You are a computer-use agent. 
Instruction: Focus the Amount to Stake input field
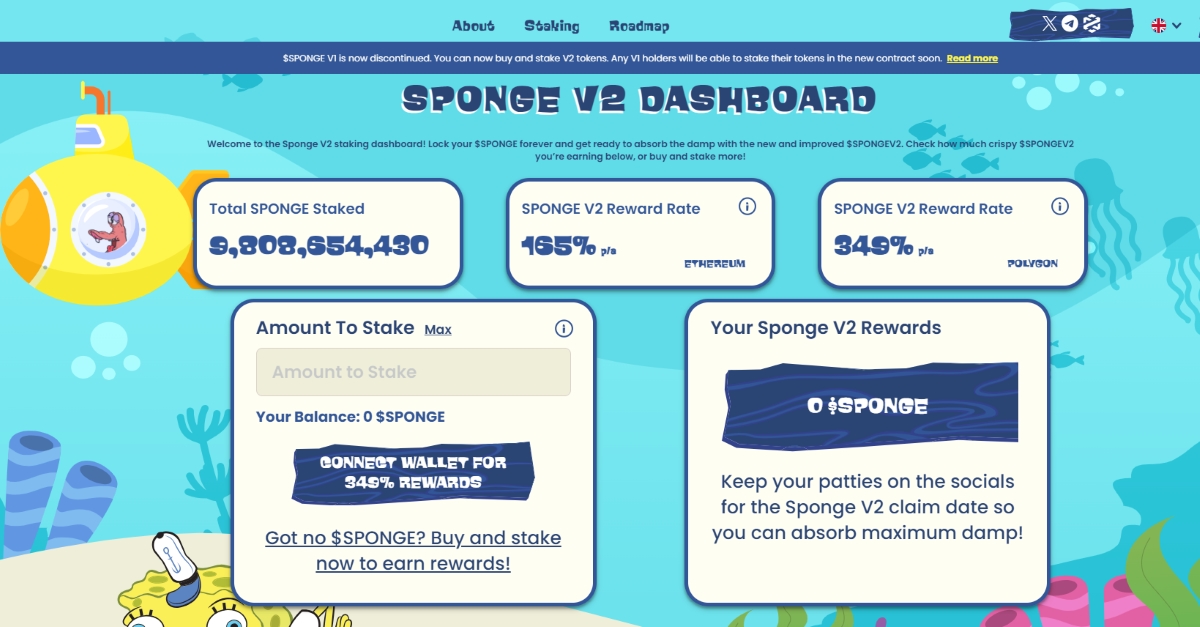pyautogui.click(x=413, y=372)
